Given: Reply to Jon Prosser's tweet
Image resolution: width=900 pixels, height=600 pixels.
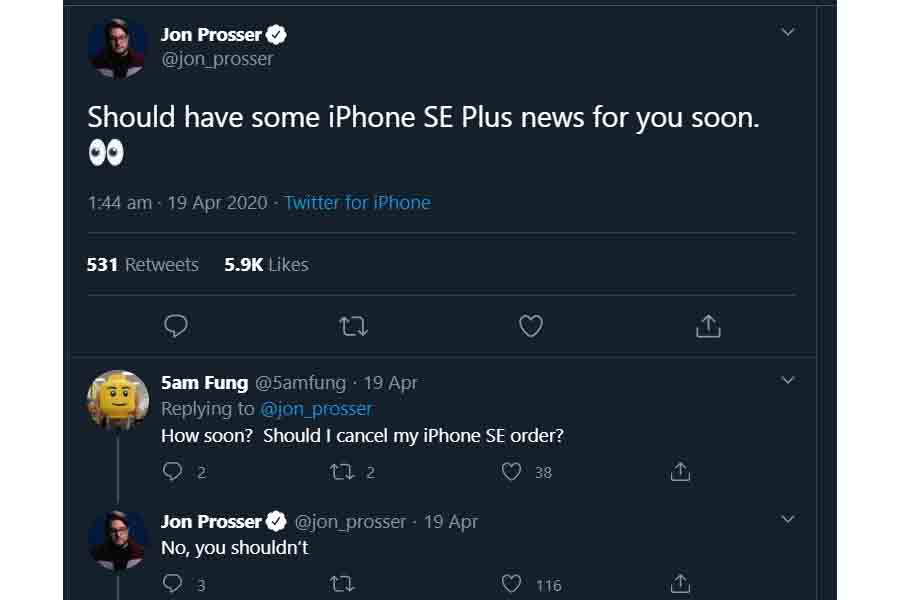Looking at the screenshot, I should 176,326.
